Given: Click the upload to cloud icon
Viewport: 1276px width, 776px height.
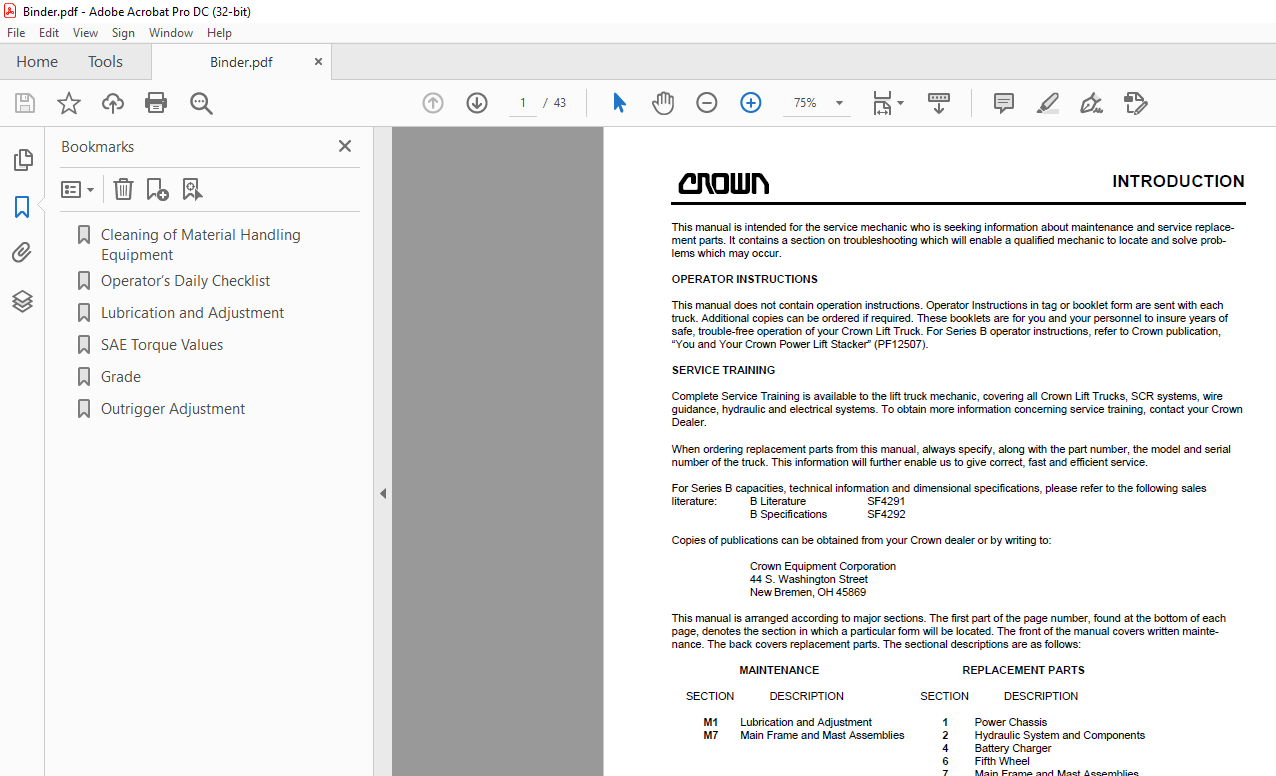Looking at the screenshot, I should [x=113, y=103].
